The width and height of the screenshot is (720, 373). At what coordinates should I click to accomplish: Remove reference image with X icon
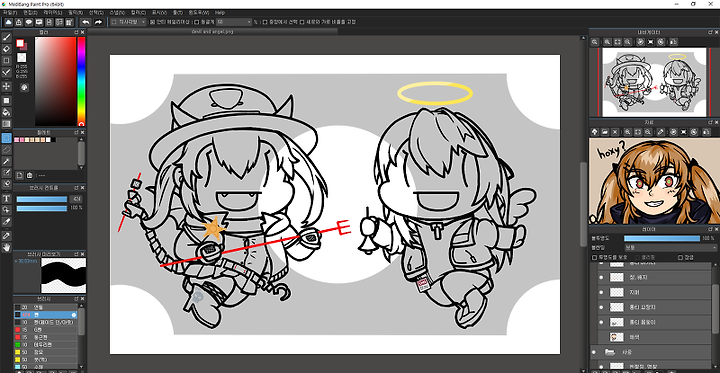click(x=616, y=132)
